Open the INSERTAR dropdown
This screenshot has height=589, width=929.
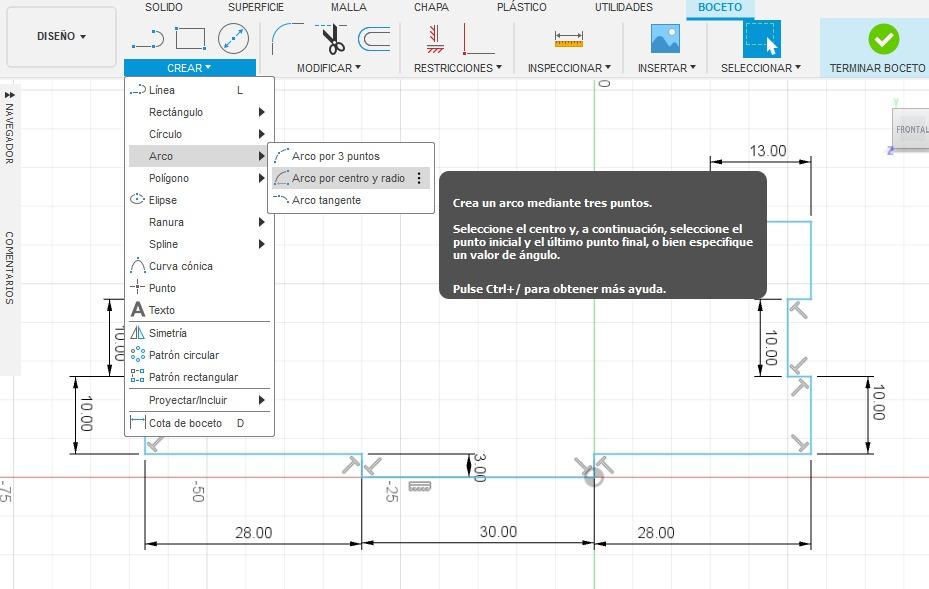tap(667, 68)
